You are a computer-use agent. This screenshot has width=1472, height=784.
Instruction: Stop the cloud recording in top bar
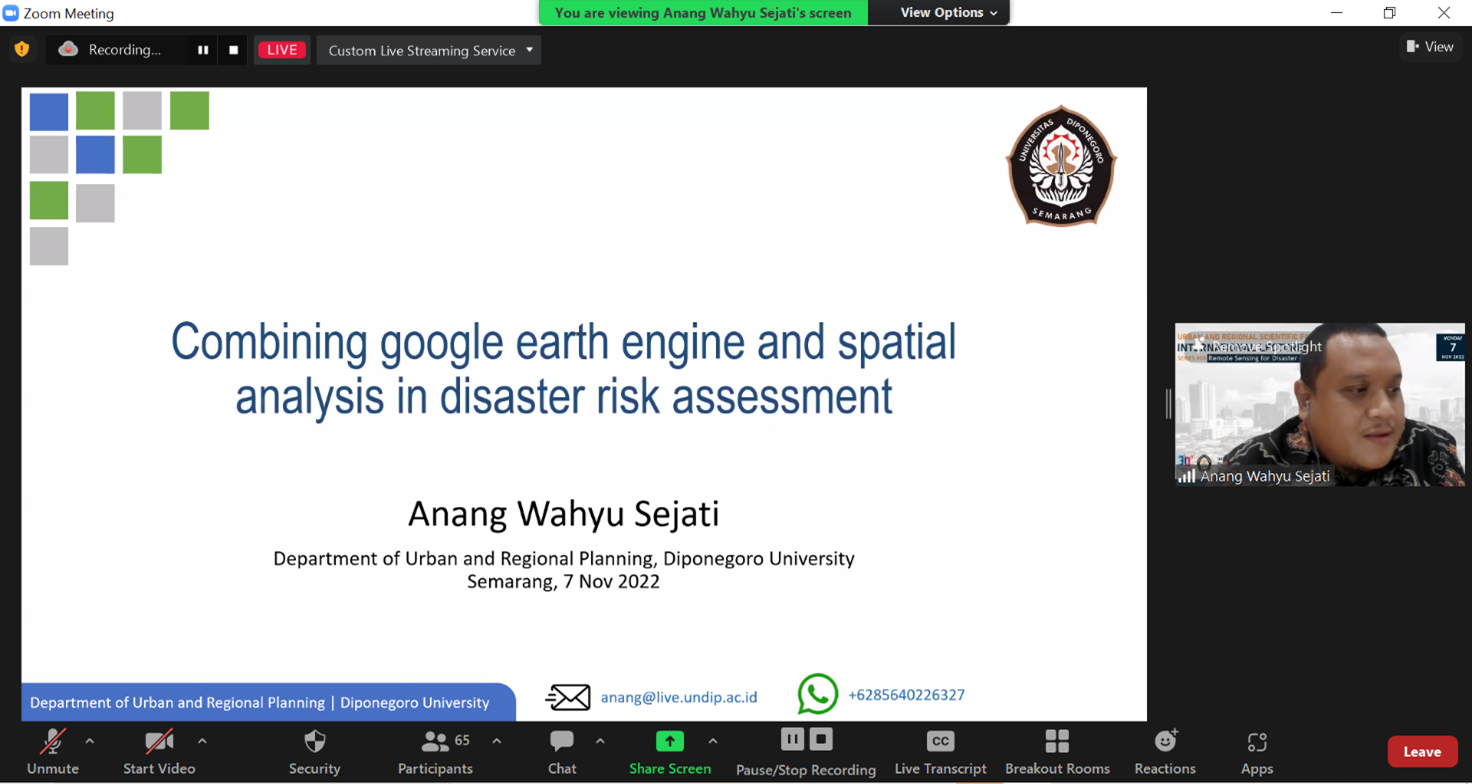click(234, 50)
